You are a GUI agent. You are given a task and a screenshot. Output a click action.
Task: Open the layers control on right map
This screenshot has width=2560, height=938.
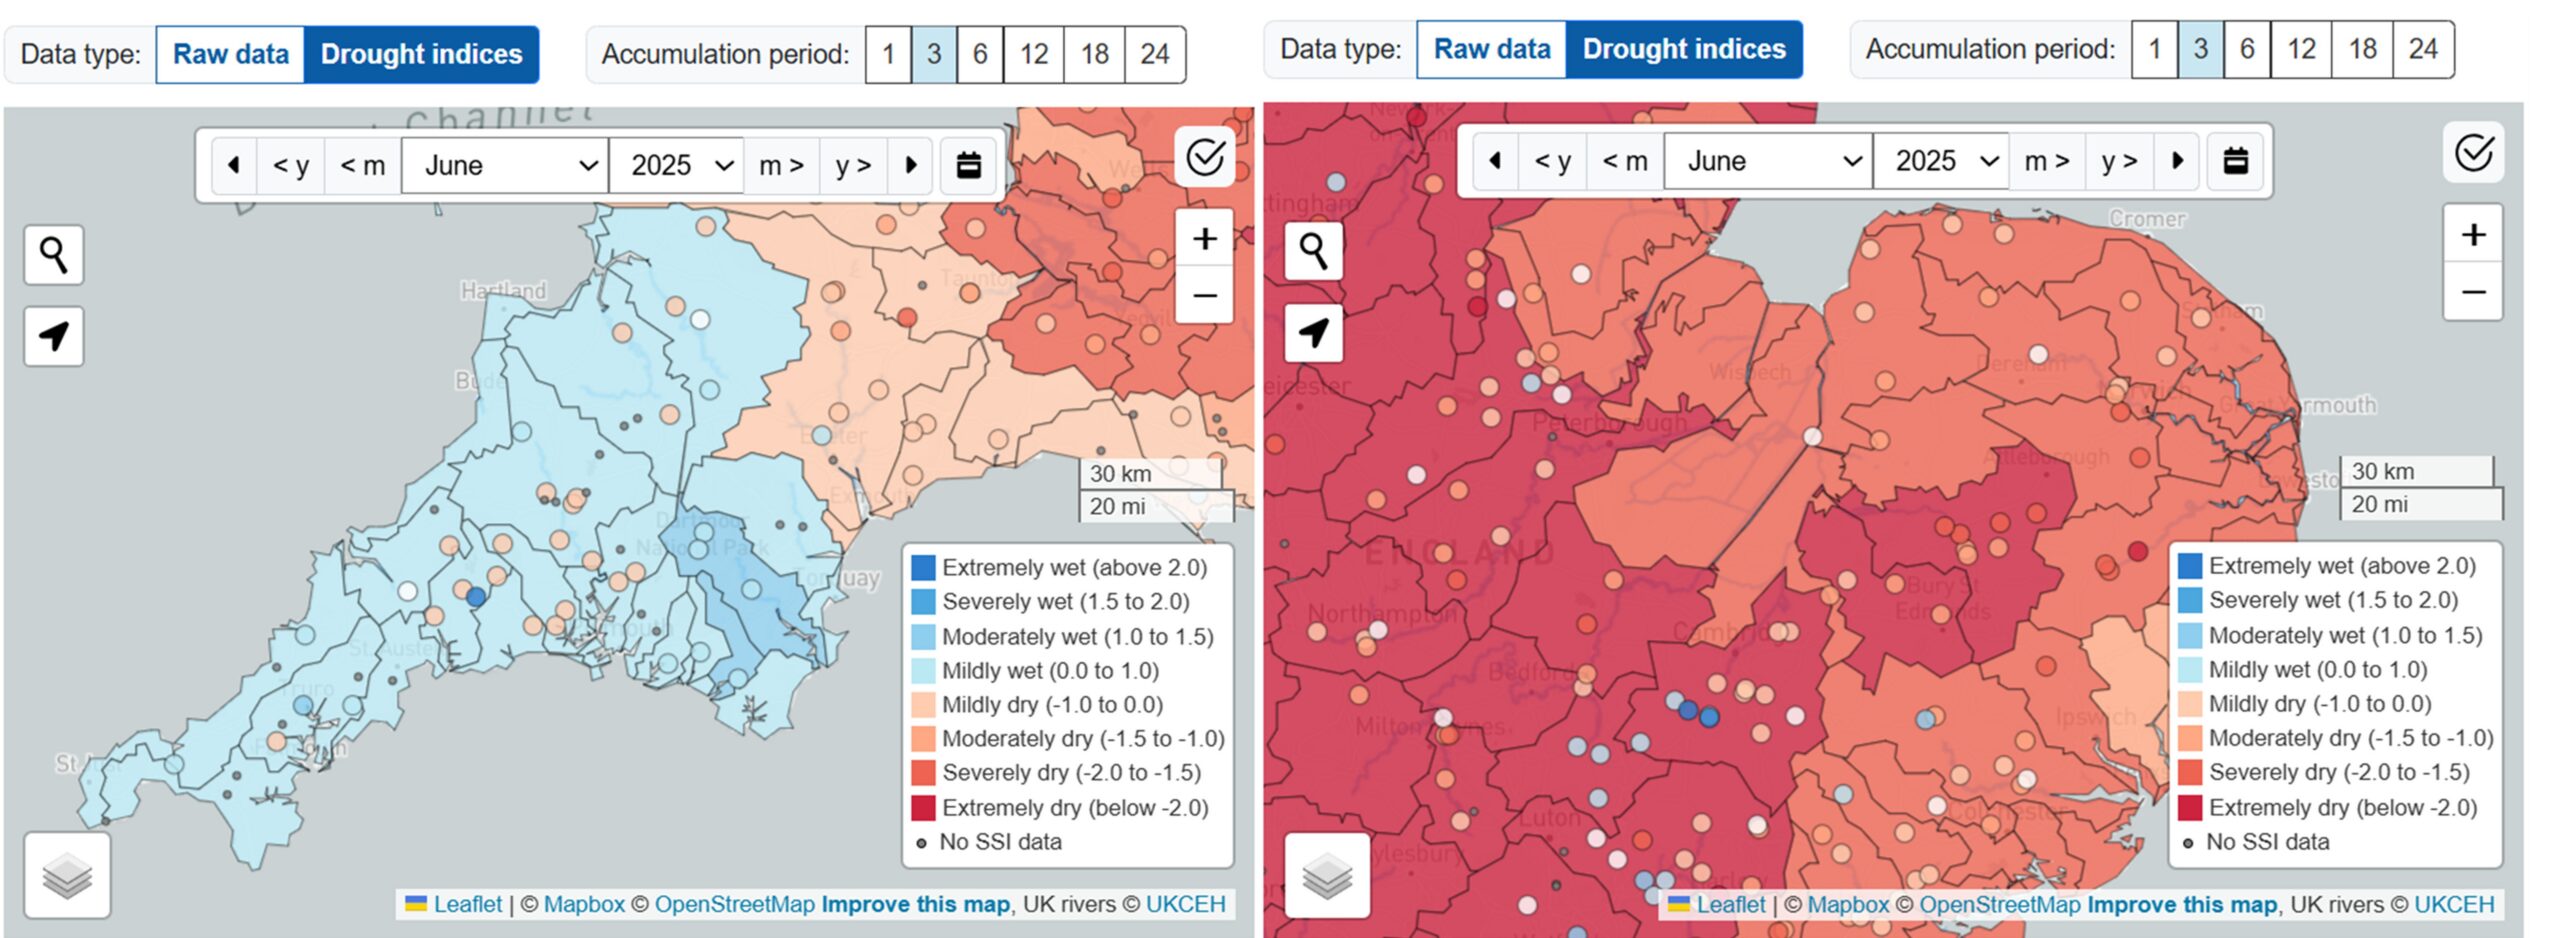[x=1327, y=876]
